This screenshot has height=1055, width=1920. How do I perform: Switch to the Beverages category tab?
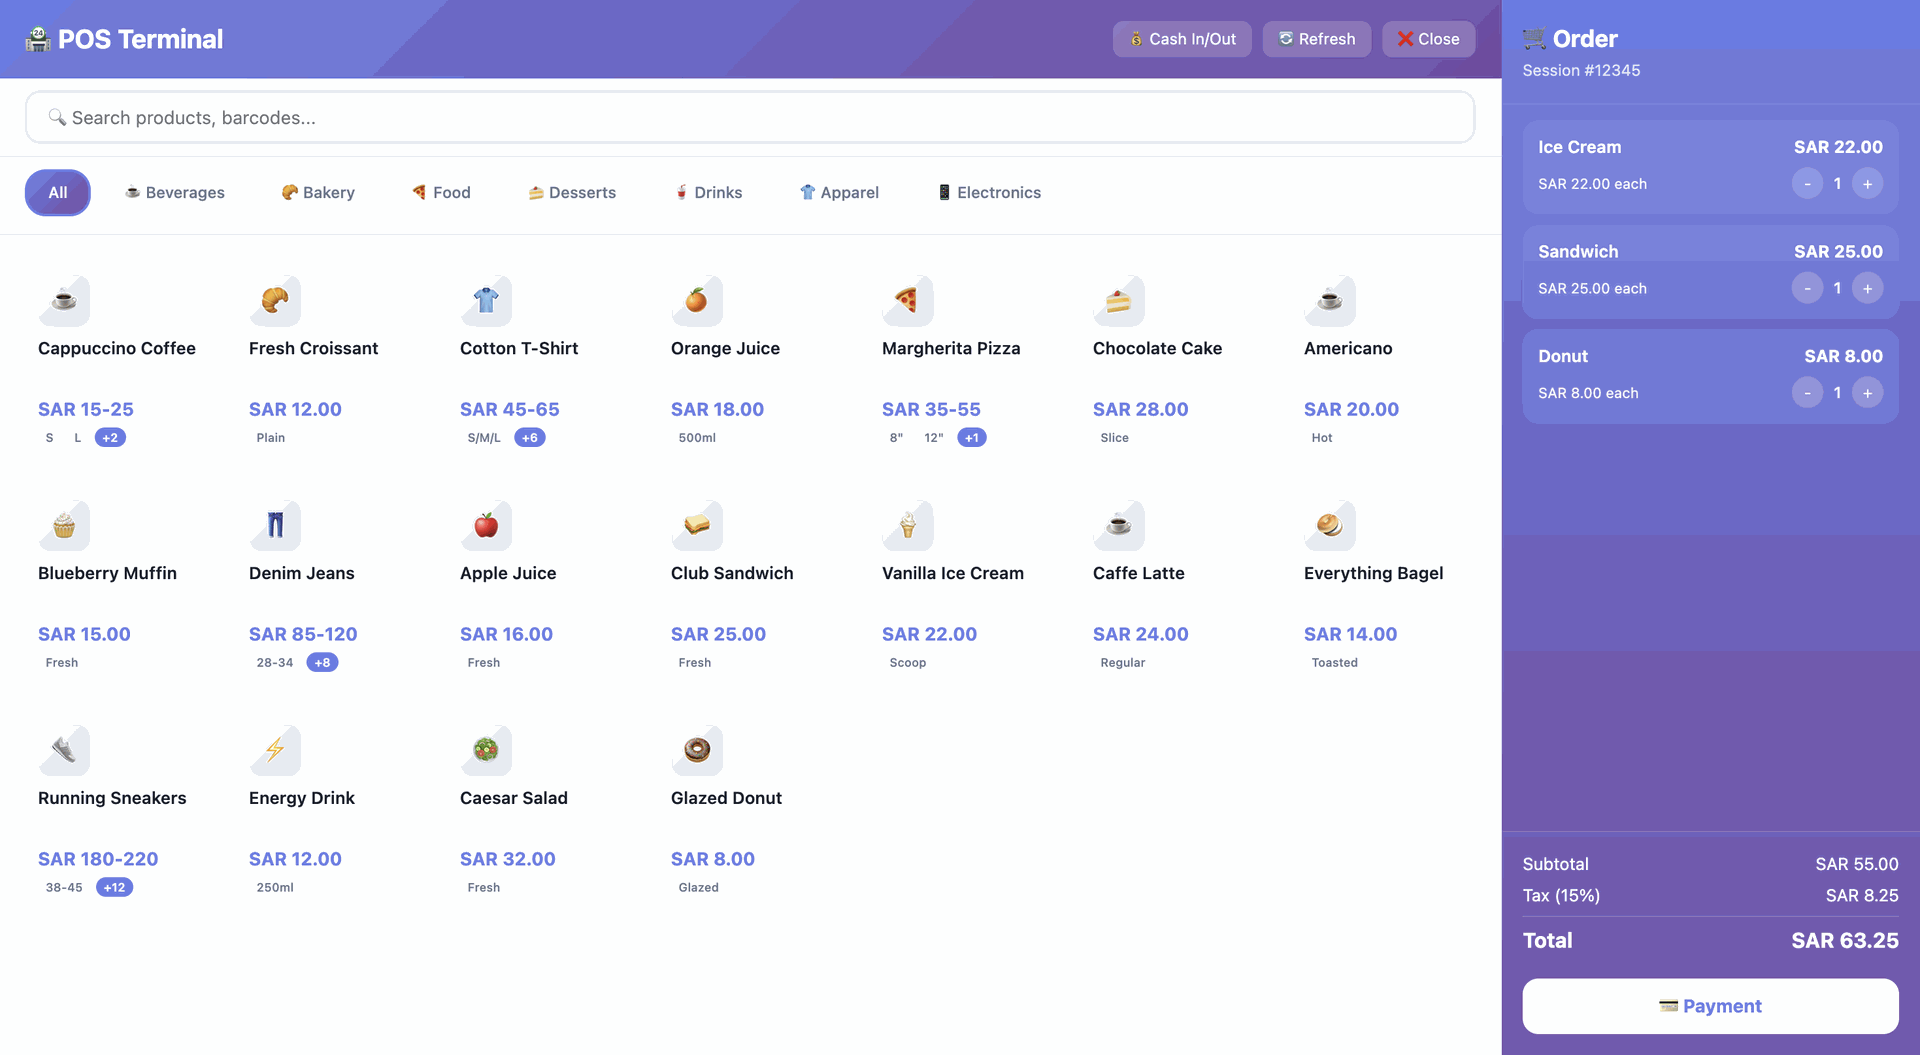click(175, 193)
